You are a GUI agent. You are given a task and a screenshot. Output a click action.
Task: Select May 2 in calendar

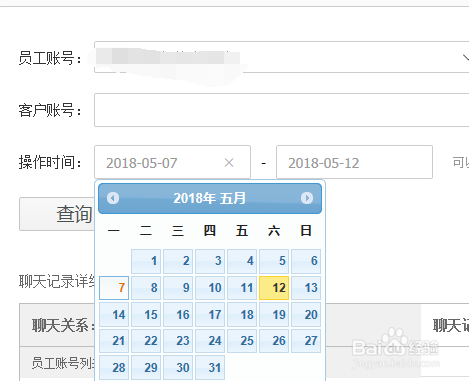(x=178, y=261)
